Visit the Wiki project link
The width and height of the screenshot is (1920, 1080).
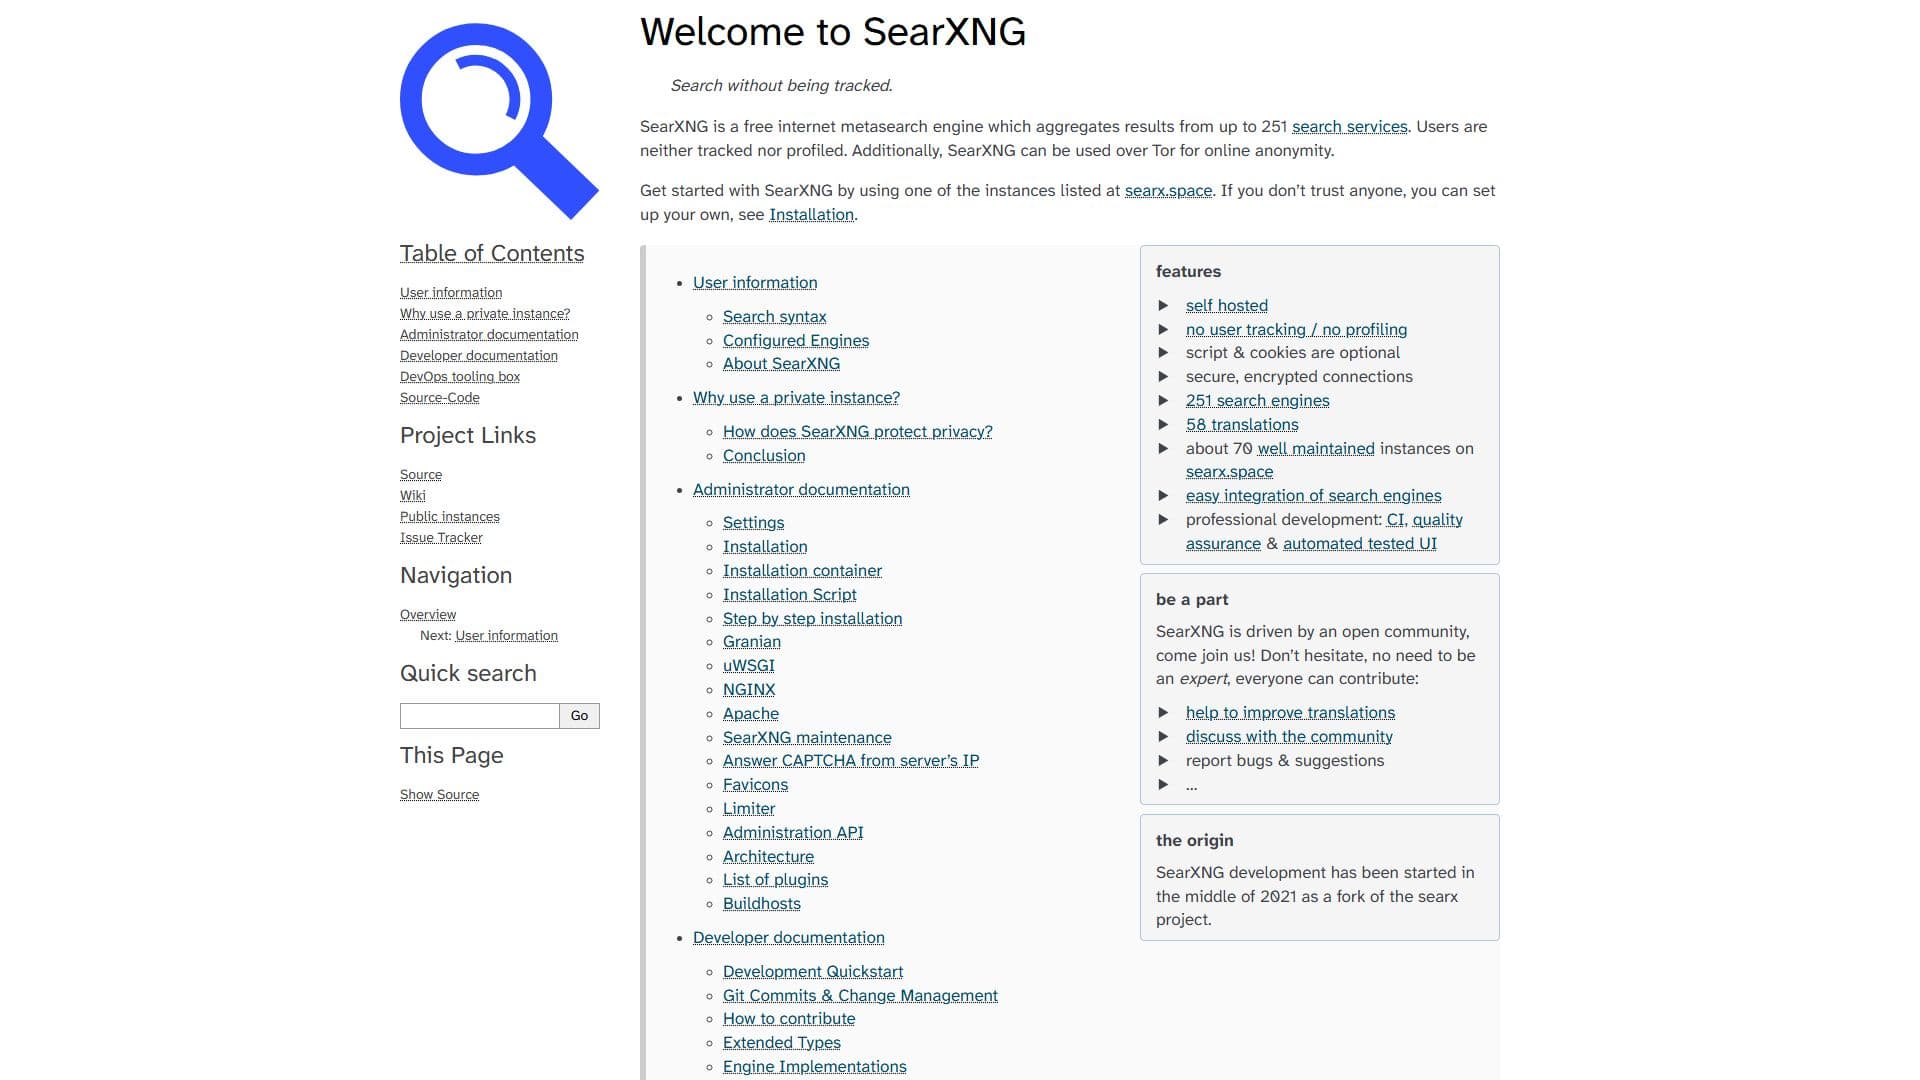[413, 496]
